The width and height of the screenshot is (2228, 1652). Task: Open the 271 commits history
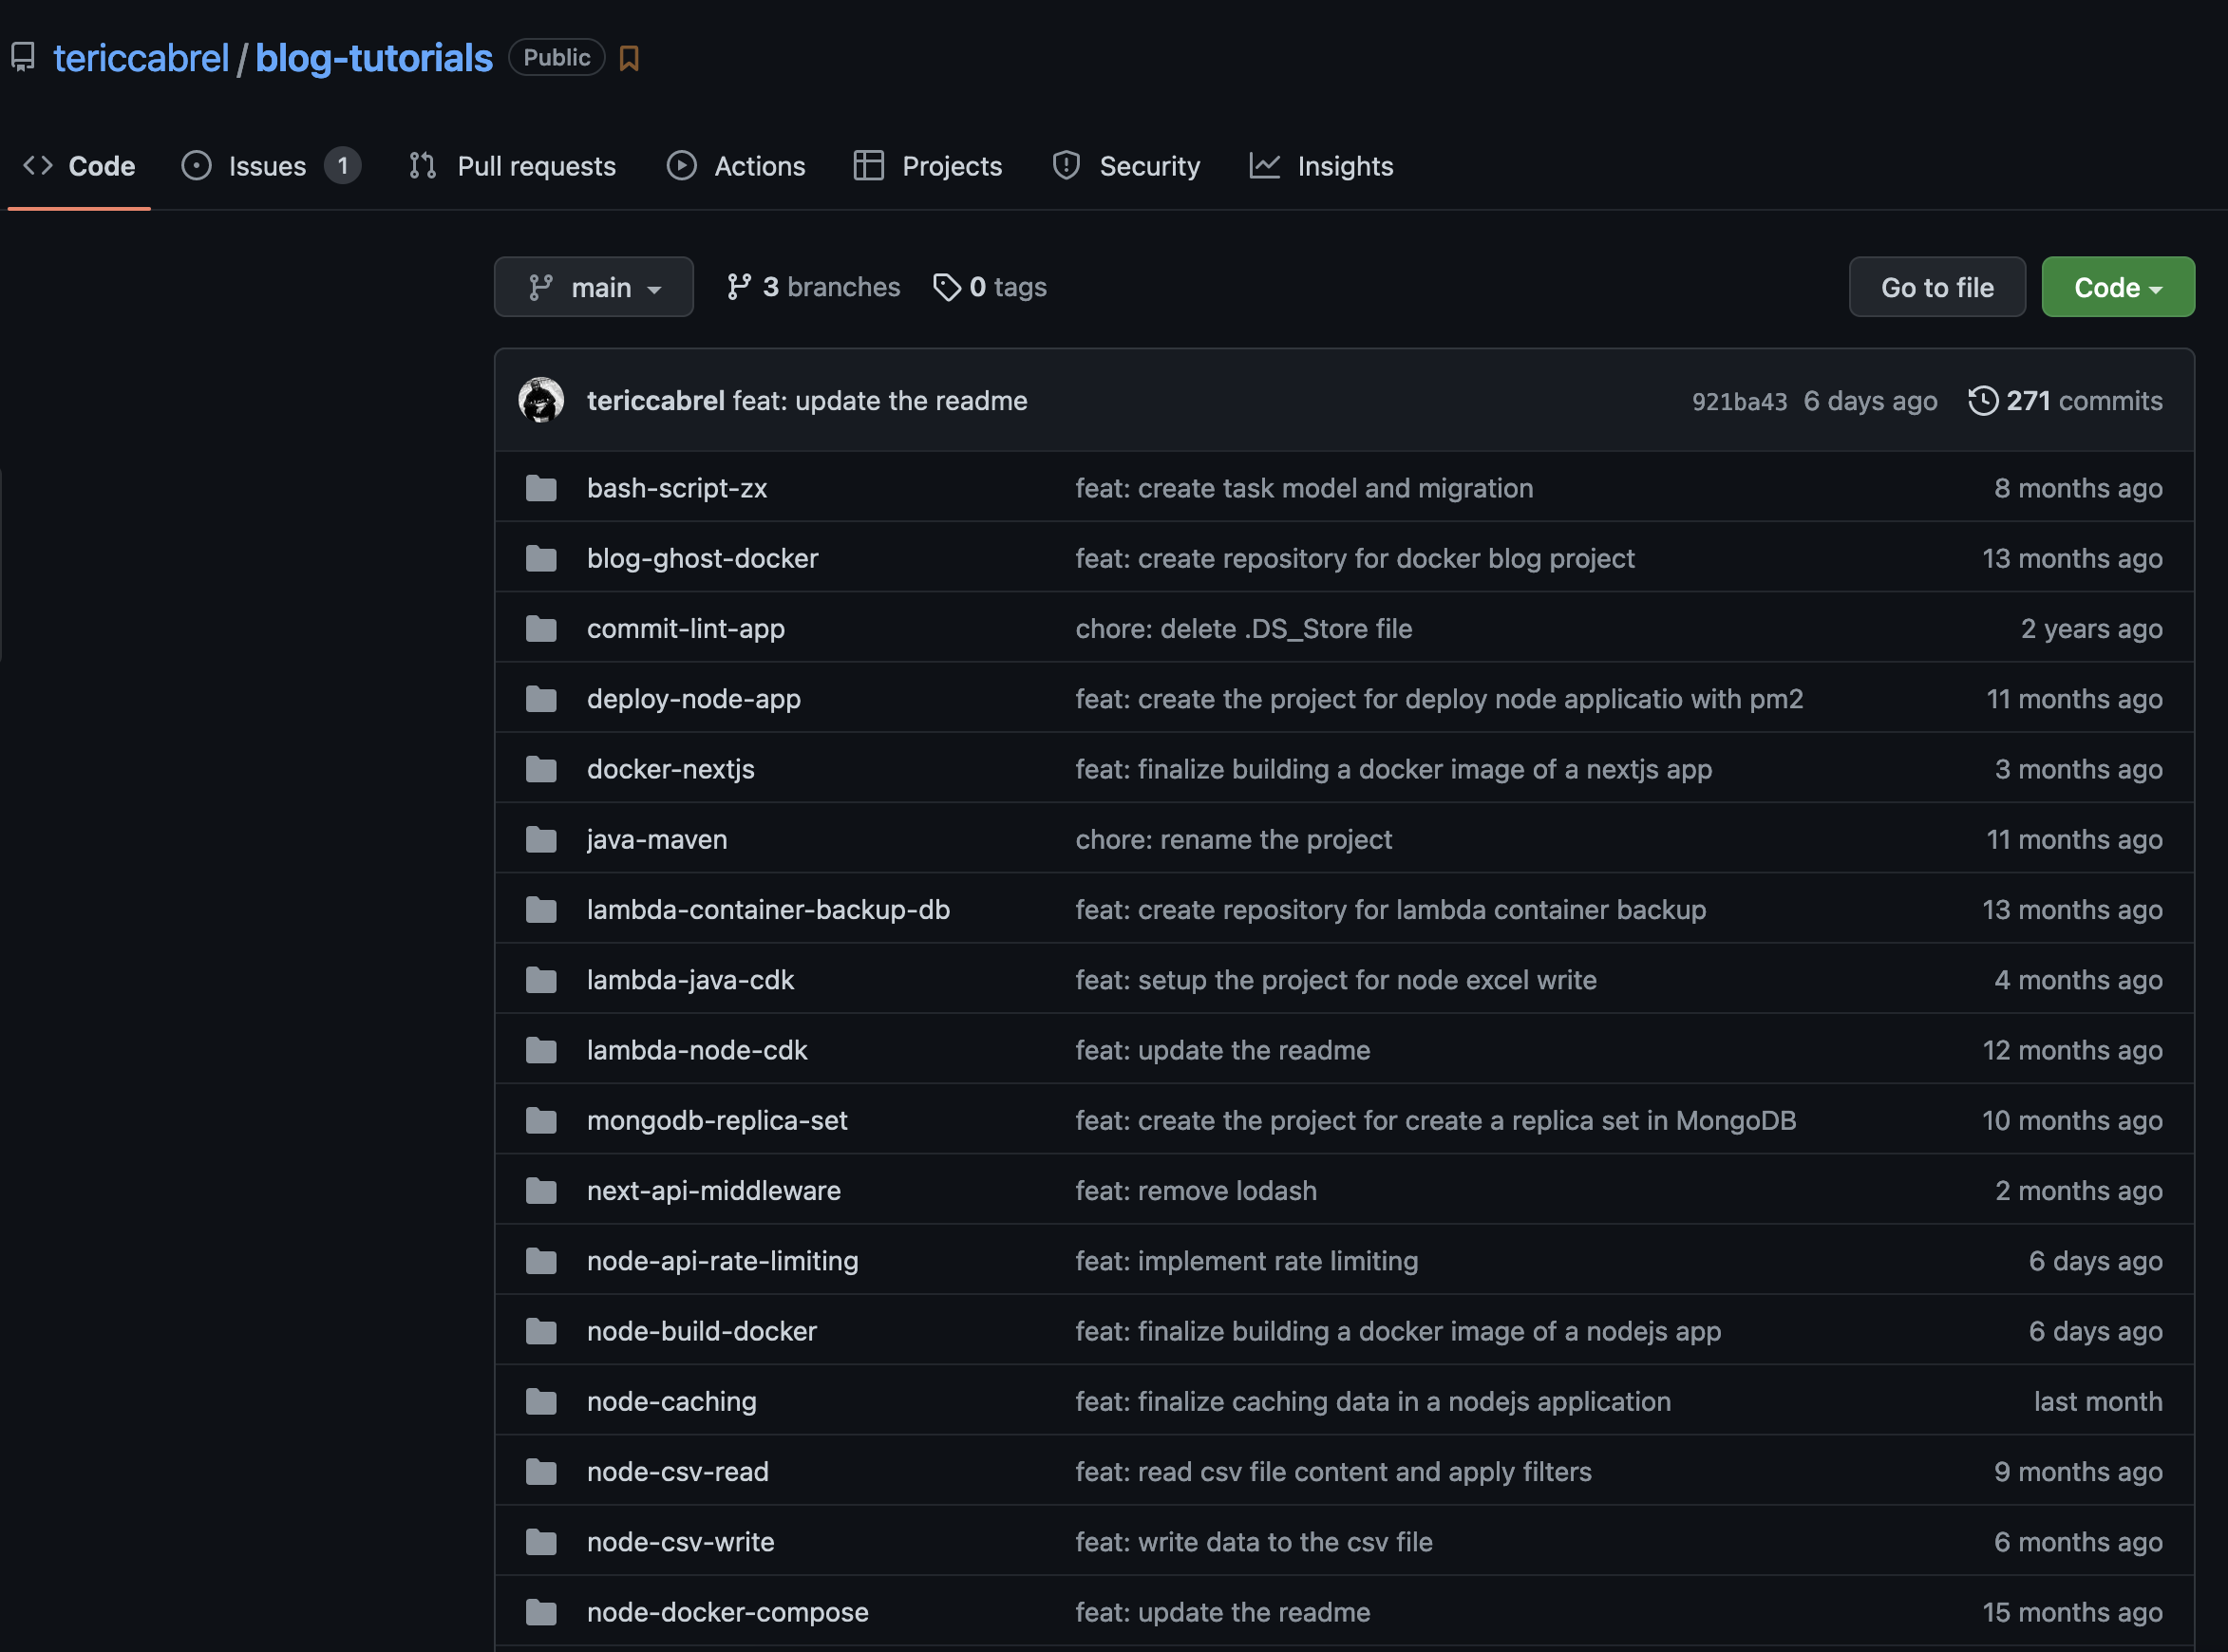[2066, 401]
